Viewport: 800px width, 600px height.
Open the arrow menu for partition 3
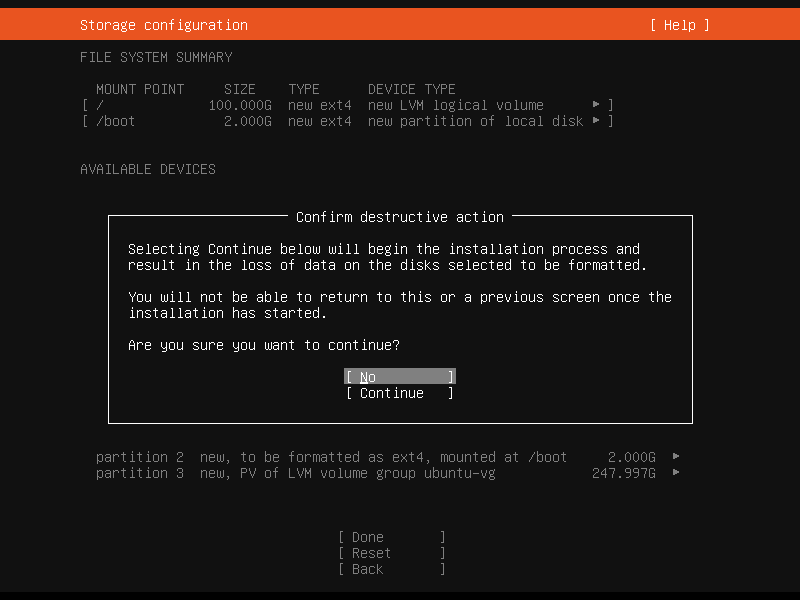[676, 473]
